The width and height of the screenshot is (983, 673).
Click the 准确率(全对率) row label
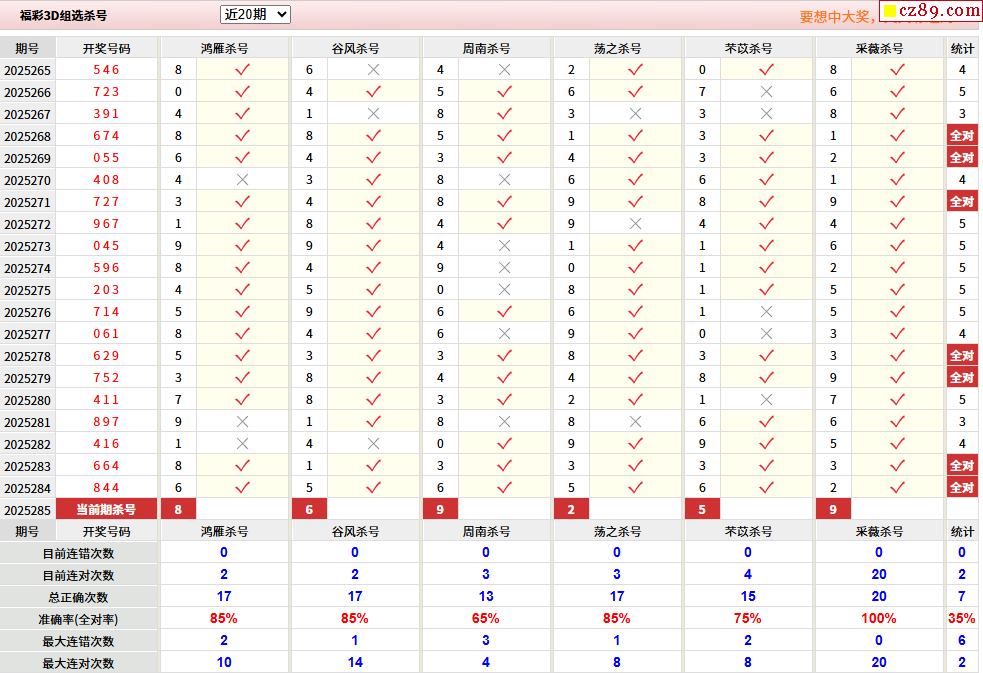78,619
